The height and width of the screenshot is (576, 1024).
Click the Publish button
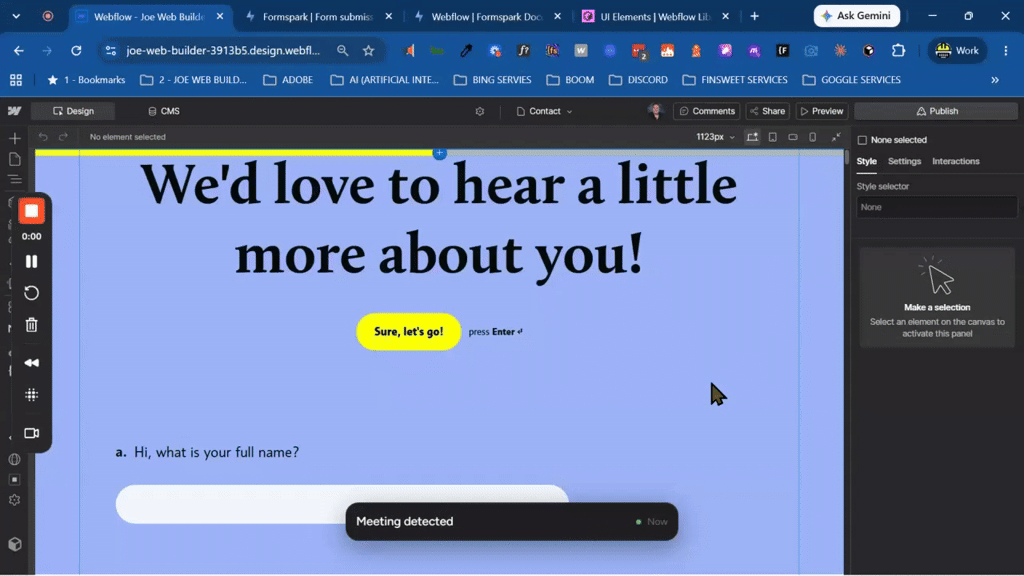[x=936, y=111]
